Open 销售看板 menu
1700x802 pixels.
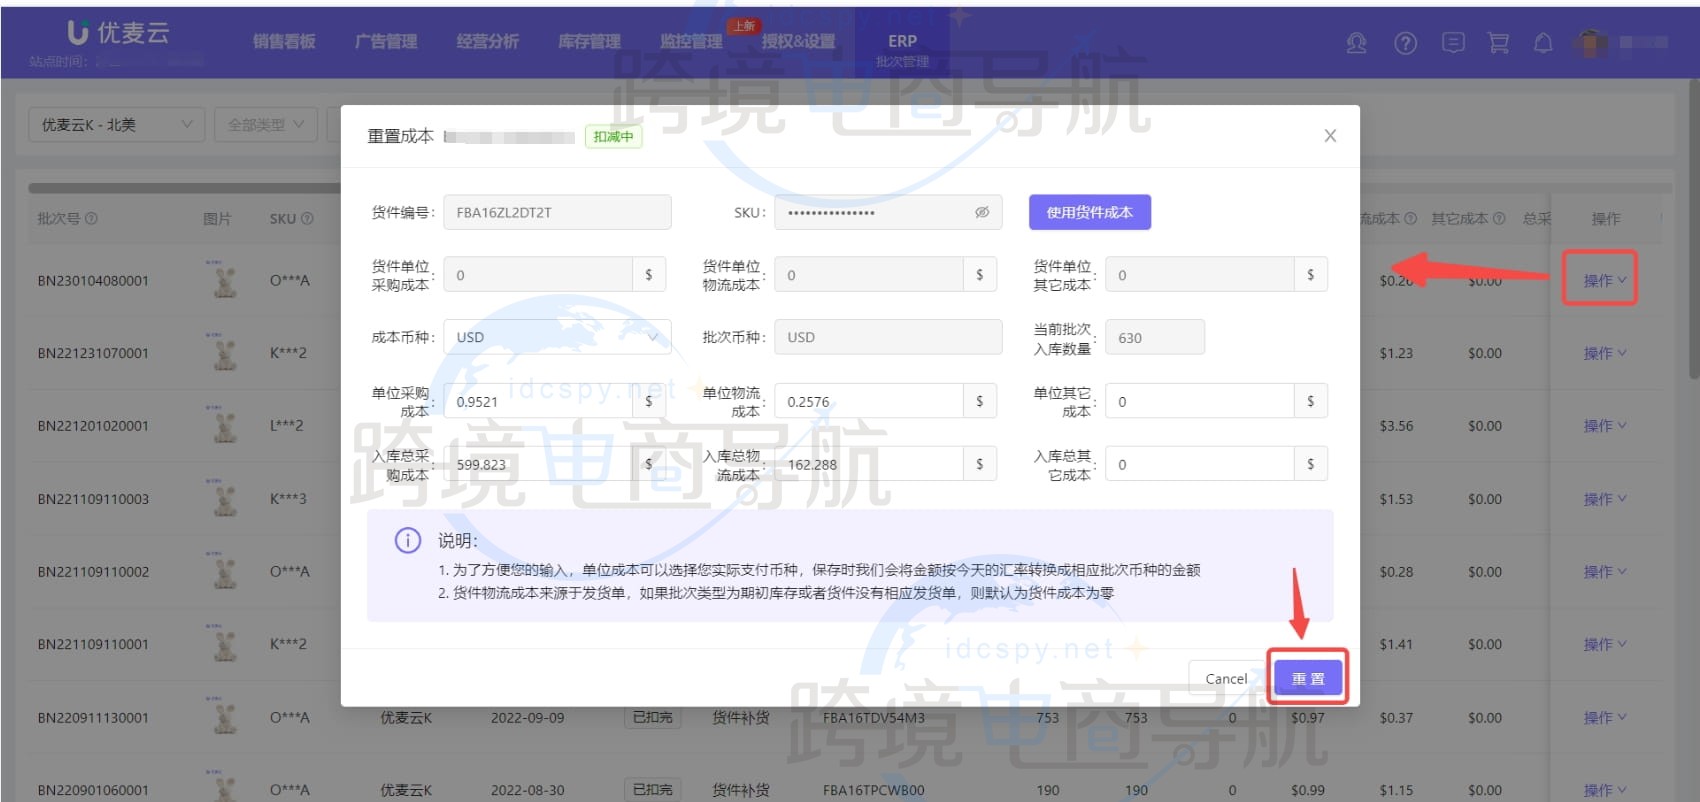pos(284,41)
